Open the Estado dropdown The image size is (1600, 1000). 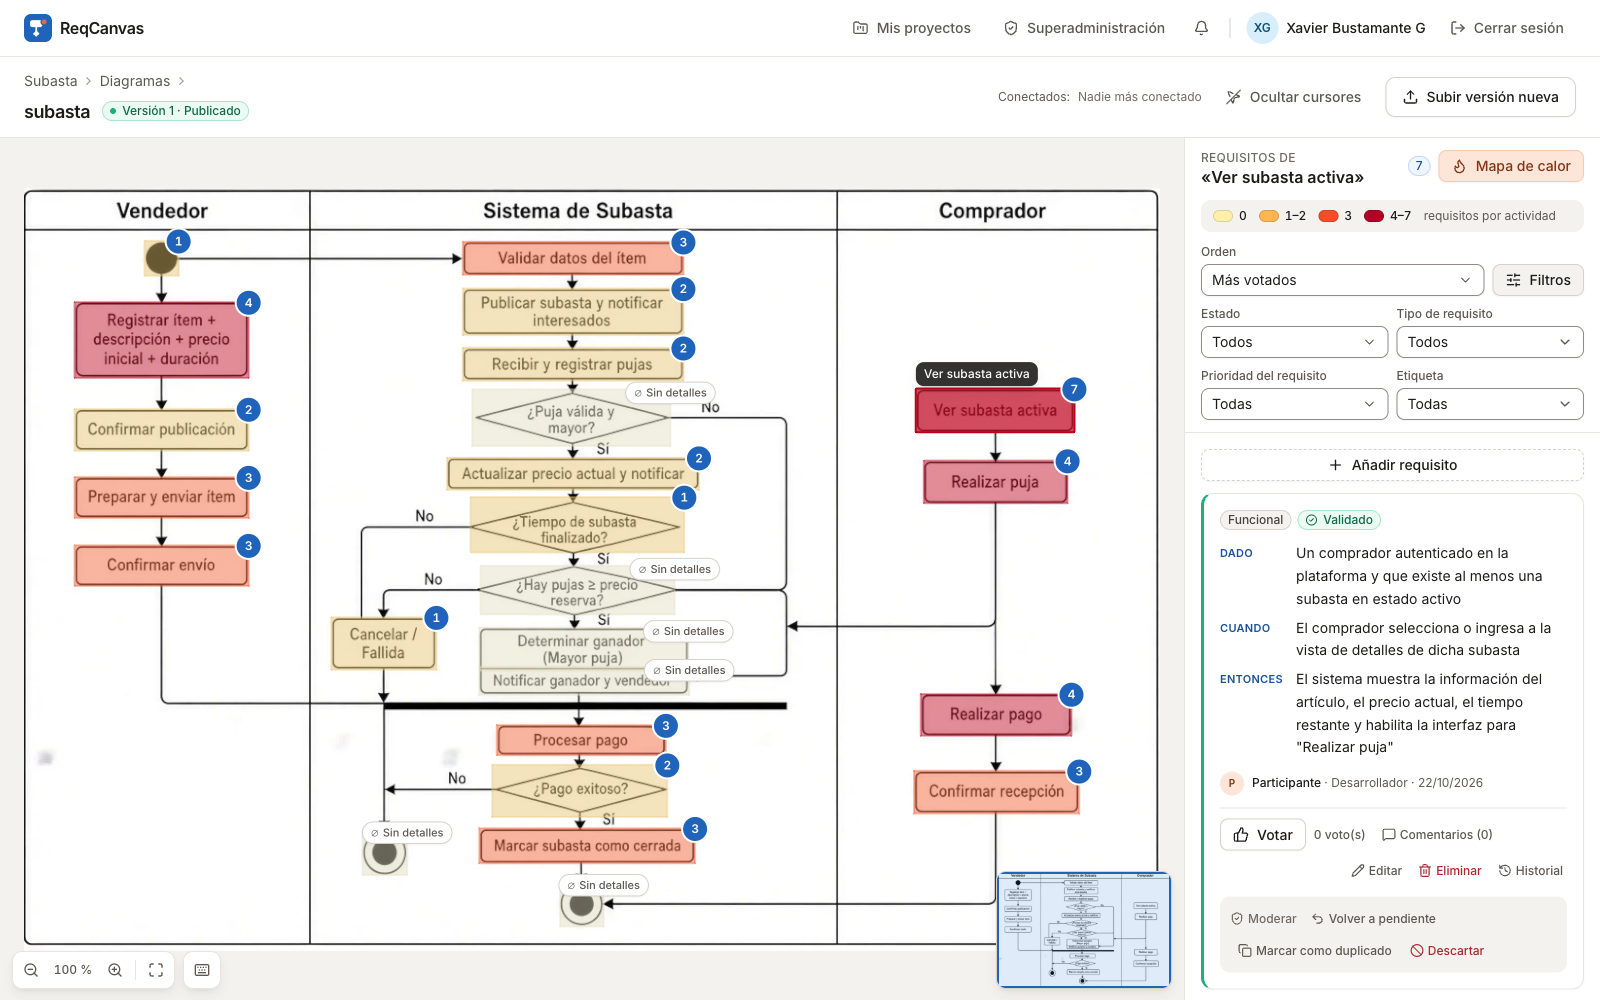coord(1294,342)
